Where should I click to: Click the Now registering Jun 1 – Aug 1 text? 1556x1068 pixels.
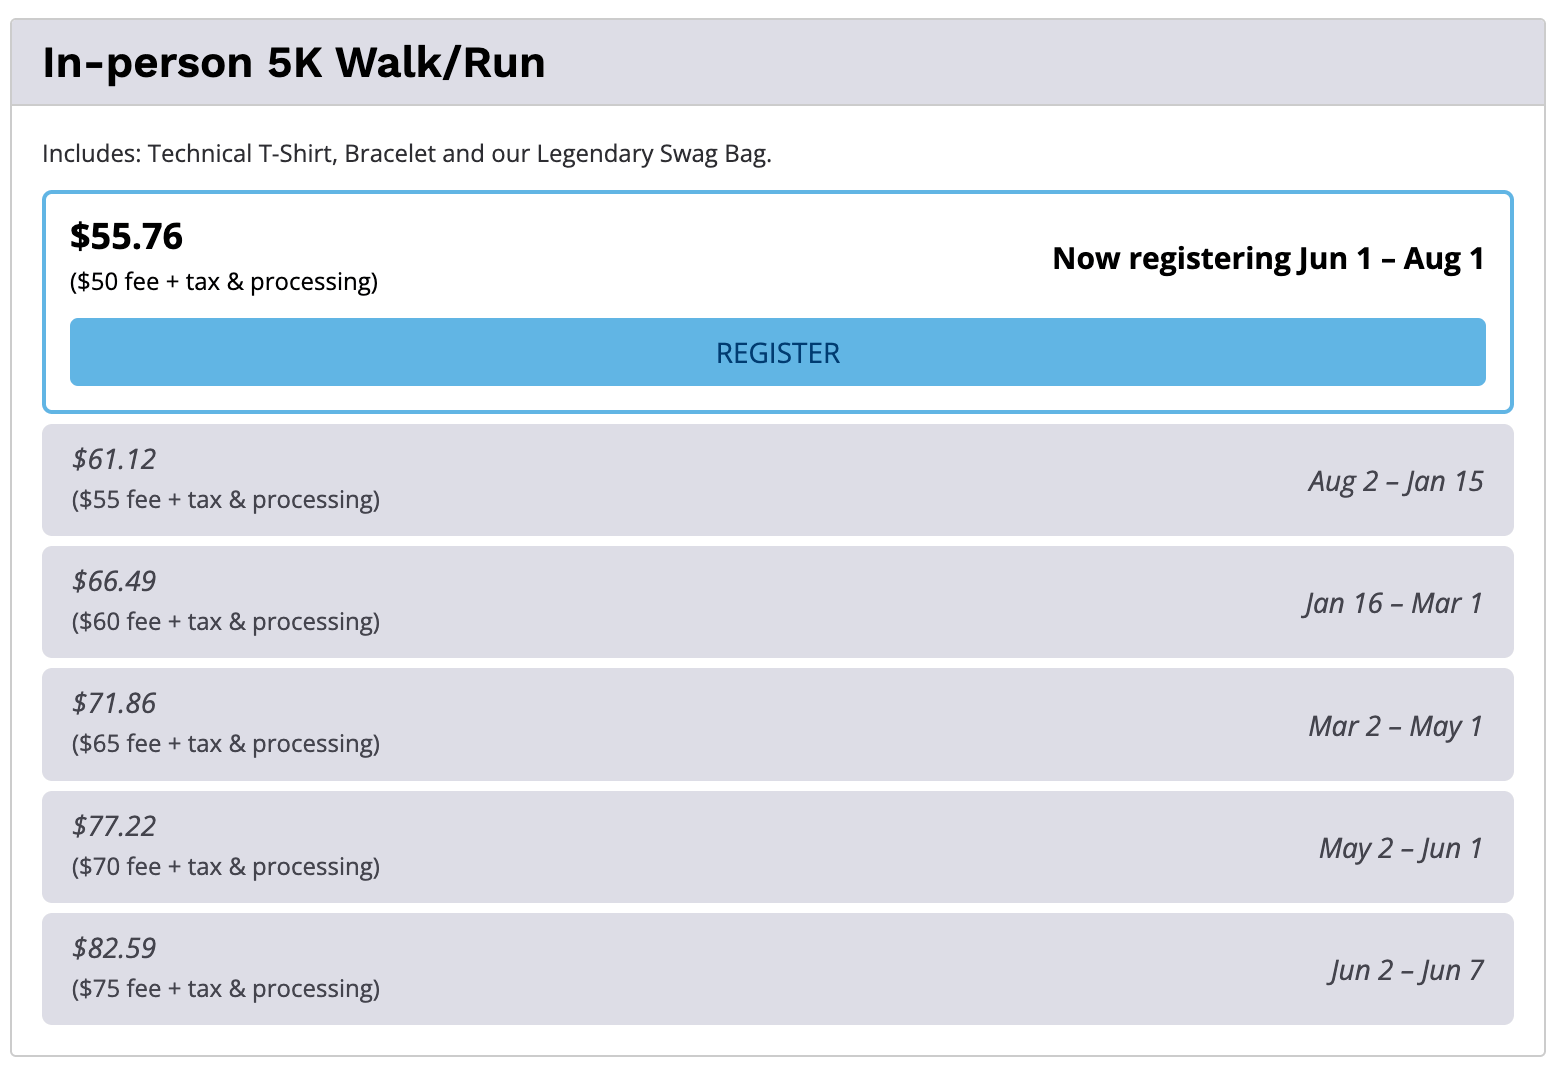pyautogui.click(x=1268, y=258)
